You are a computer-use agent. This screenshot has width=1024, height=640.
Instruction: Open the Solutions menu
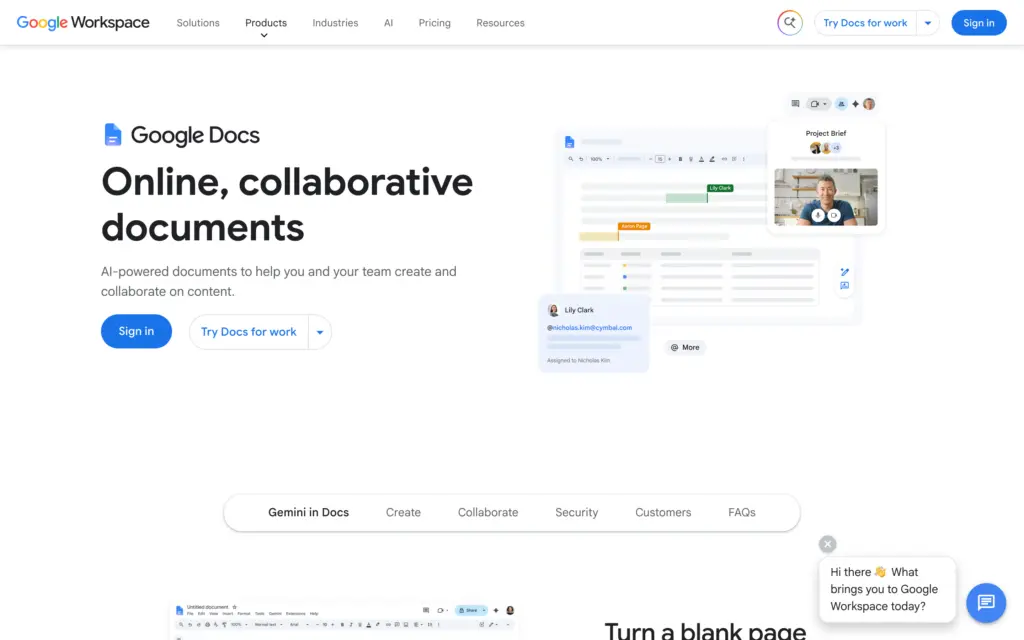click(198, 23)
